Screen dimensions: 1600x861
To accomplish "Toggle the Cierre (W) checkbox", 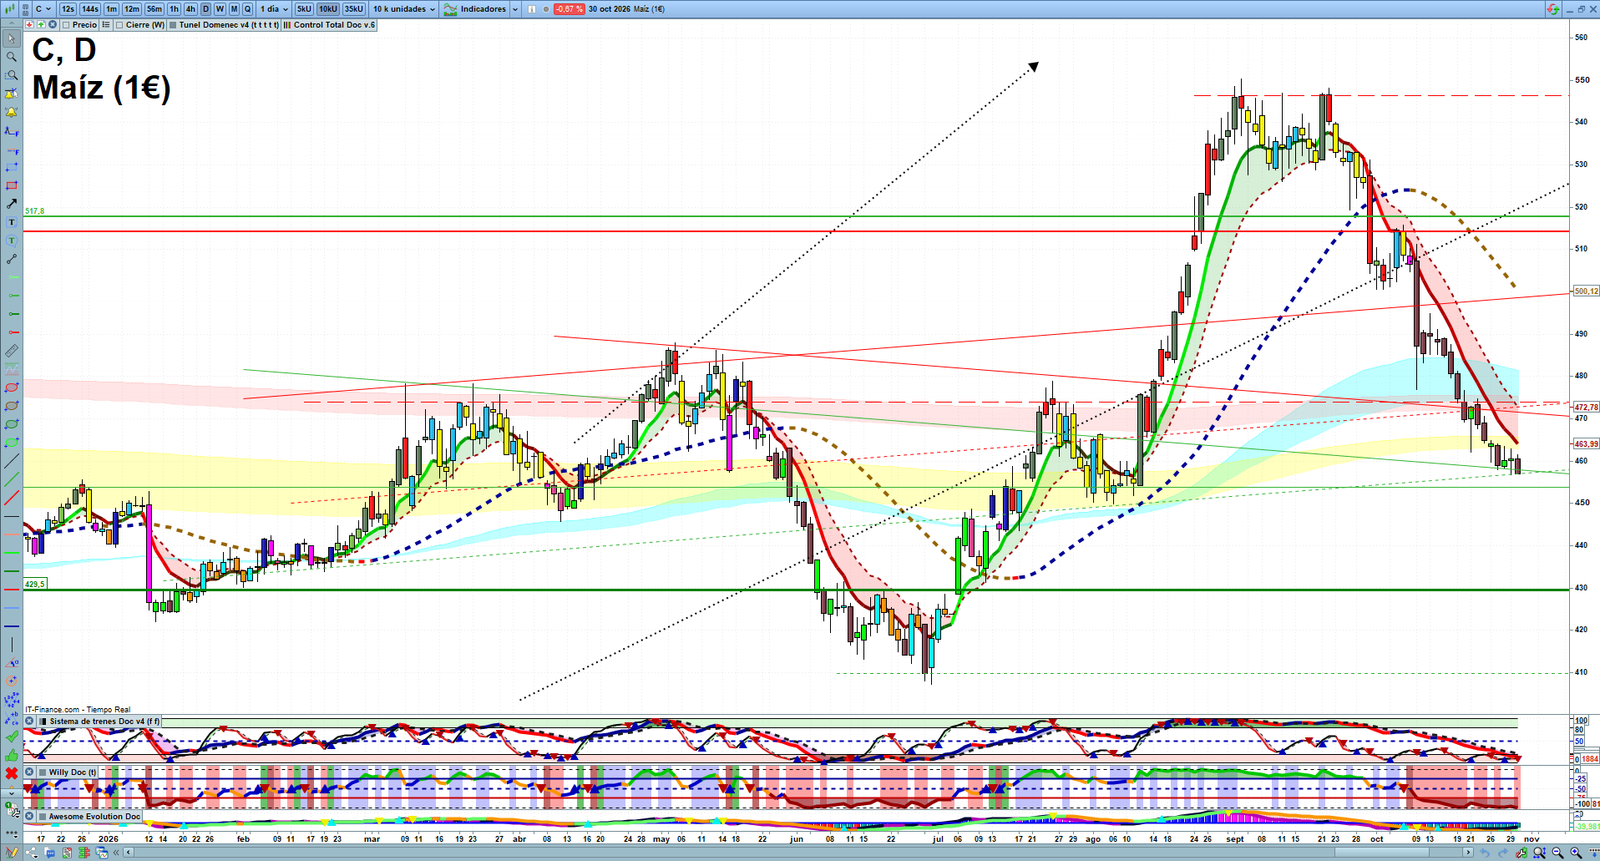I will coord(119,25).
